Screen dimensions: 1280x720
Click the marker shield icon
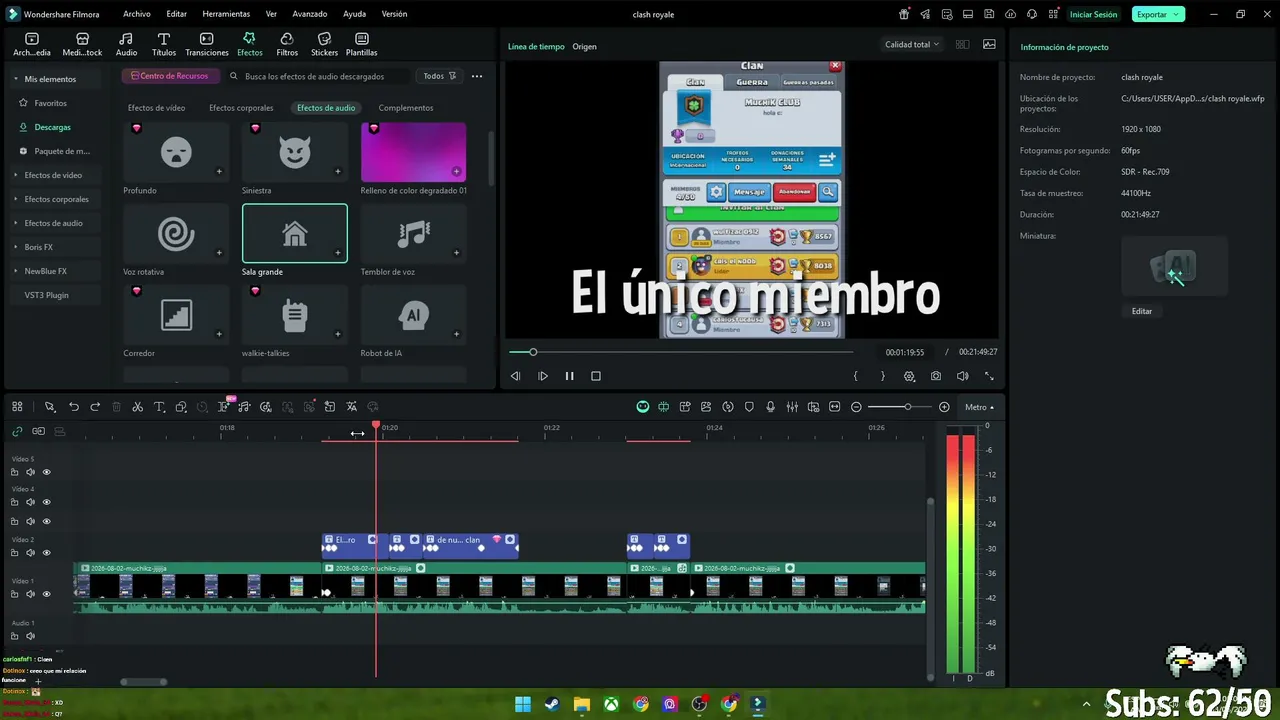click(x=749, y=407)
